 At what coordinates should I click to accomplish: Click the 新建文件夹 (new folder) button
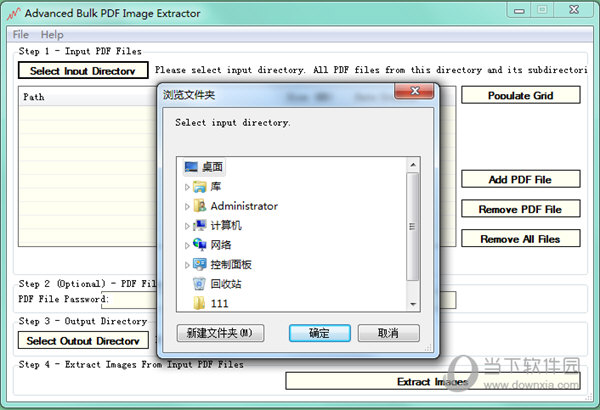(x=220, y=333)
